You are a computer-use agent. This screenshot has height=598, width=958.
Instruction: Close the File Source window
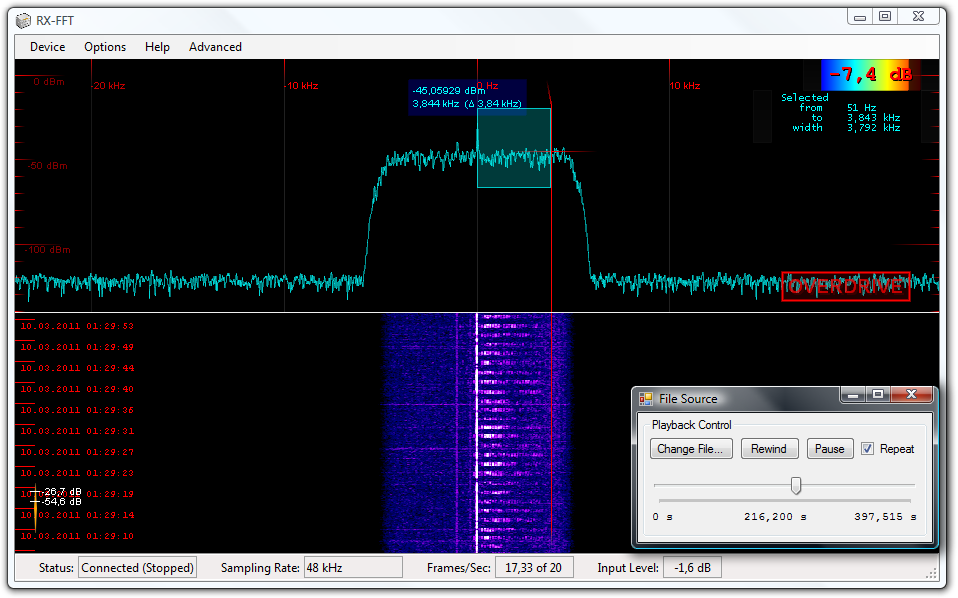pos(912,395)
